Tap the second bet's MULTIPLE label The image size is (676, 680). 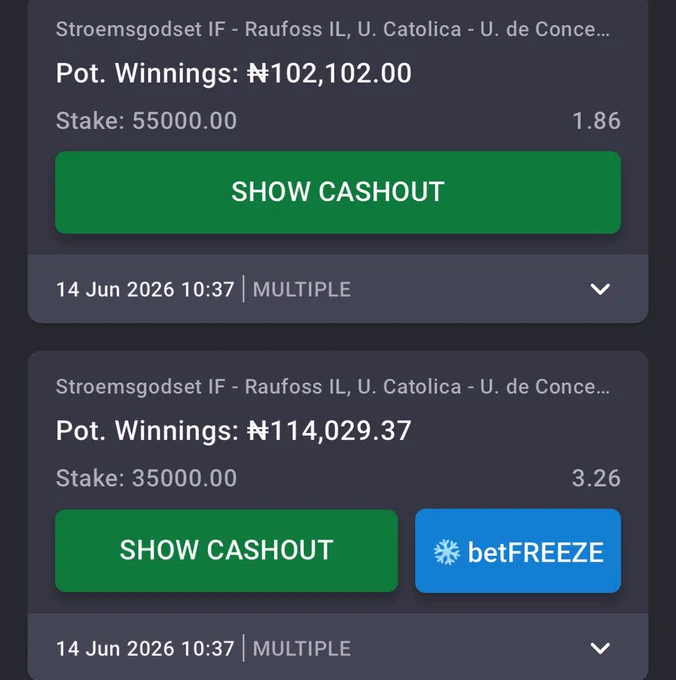coord(302,649)
